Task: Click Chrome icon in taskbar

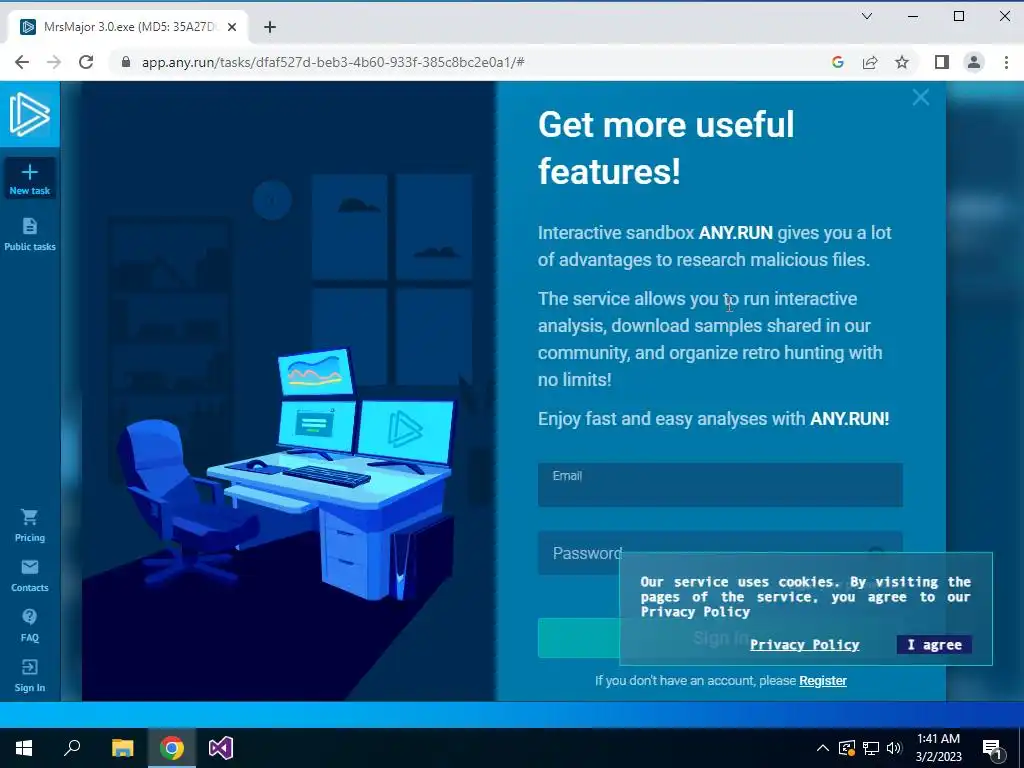Action: click(x=172, y=748)
